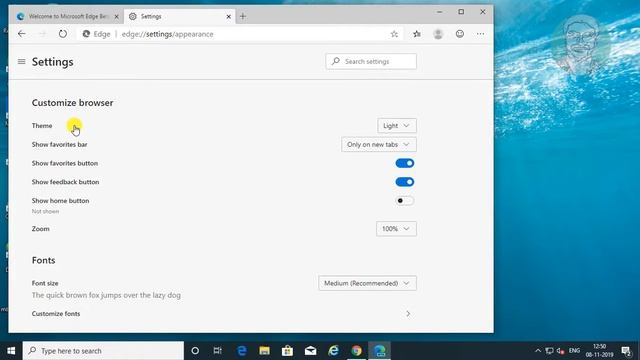Open the Font size dropdown
The width and height of the screenshot is (640, 360).
367,283
